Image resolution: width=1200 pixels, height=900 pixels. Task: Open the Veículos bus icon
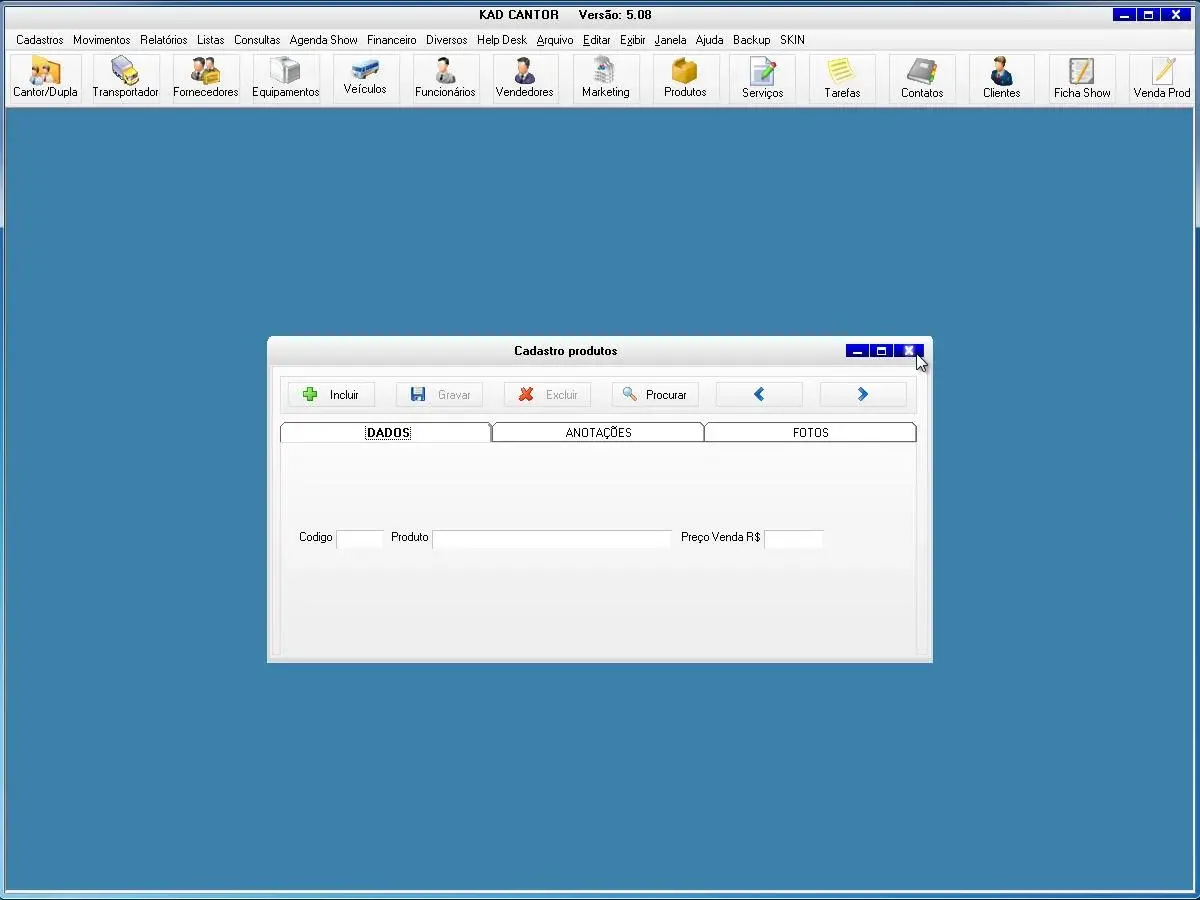click(365, 78)
